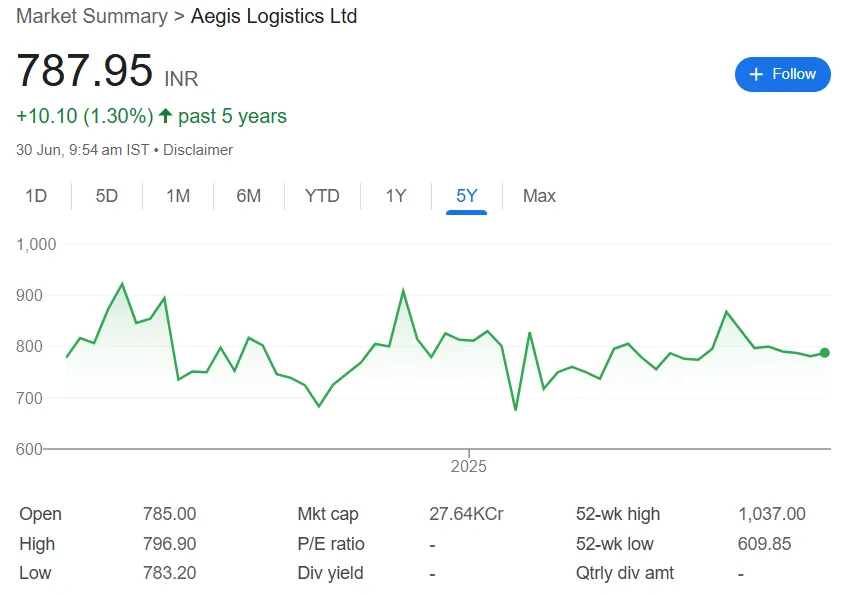Click the P/E ratio label
Image resolution: width=861 pixels, height=595 pixels.
pos(331,543)
